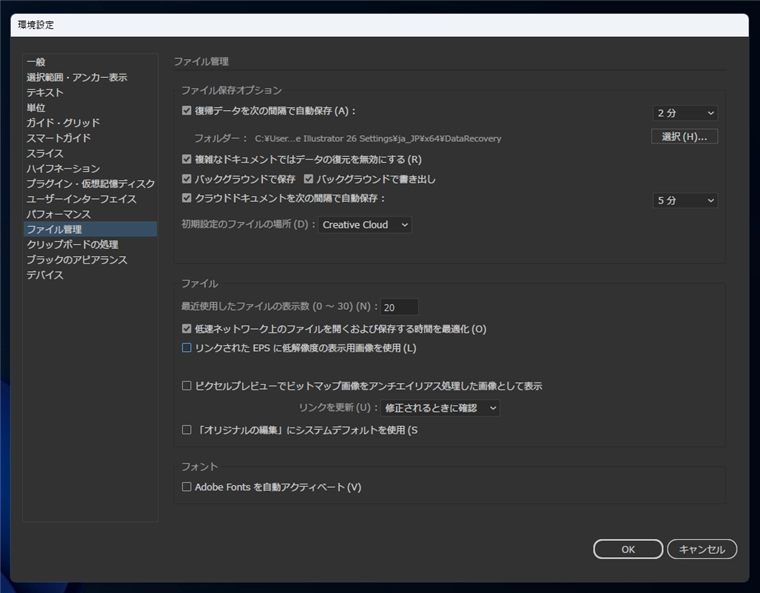The image size is (760, 593).
Task: Confirm settings with OK button
Action: click(628, 549)
